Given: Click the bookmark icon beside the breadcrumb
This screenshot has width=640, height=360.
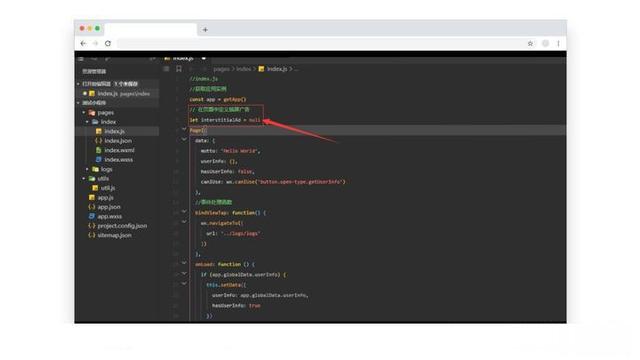Looking at the screenshot, I should click(179, 69).
